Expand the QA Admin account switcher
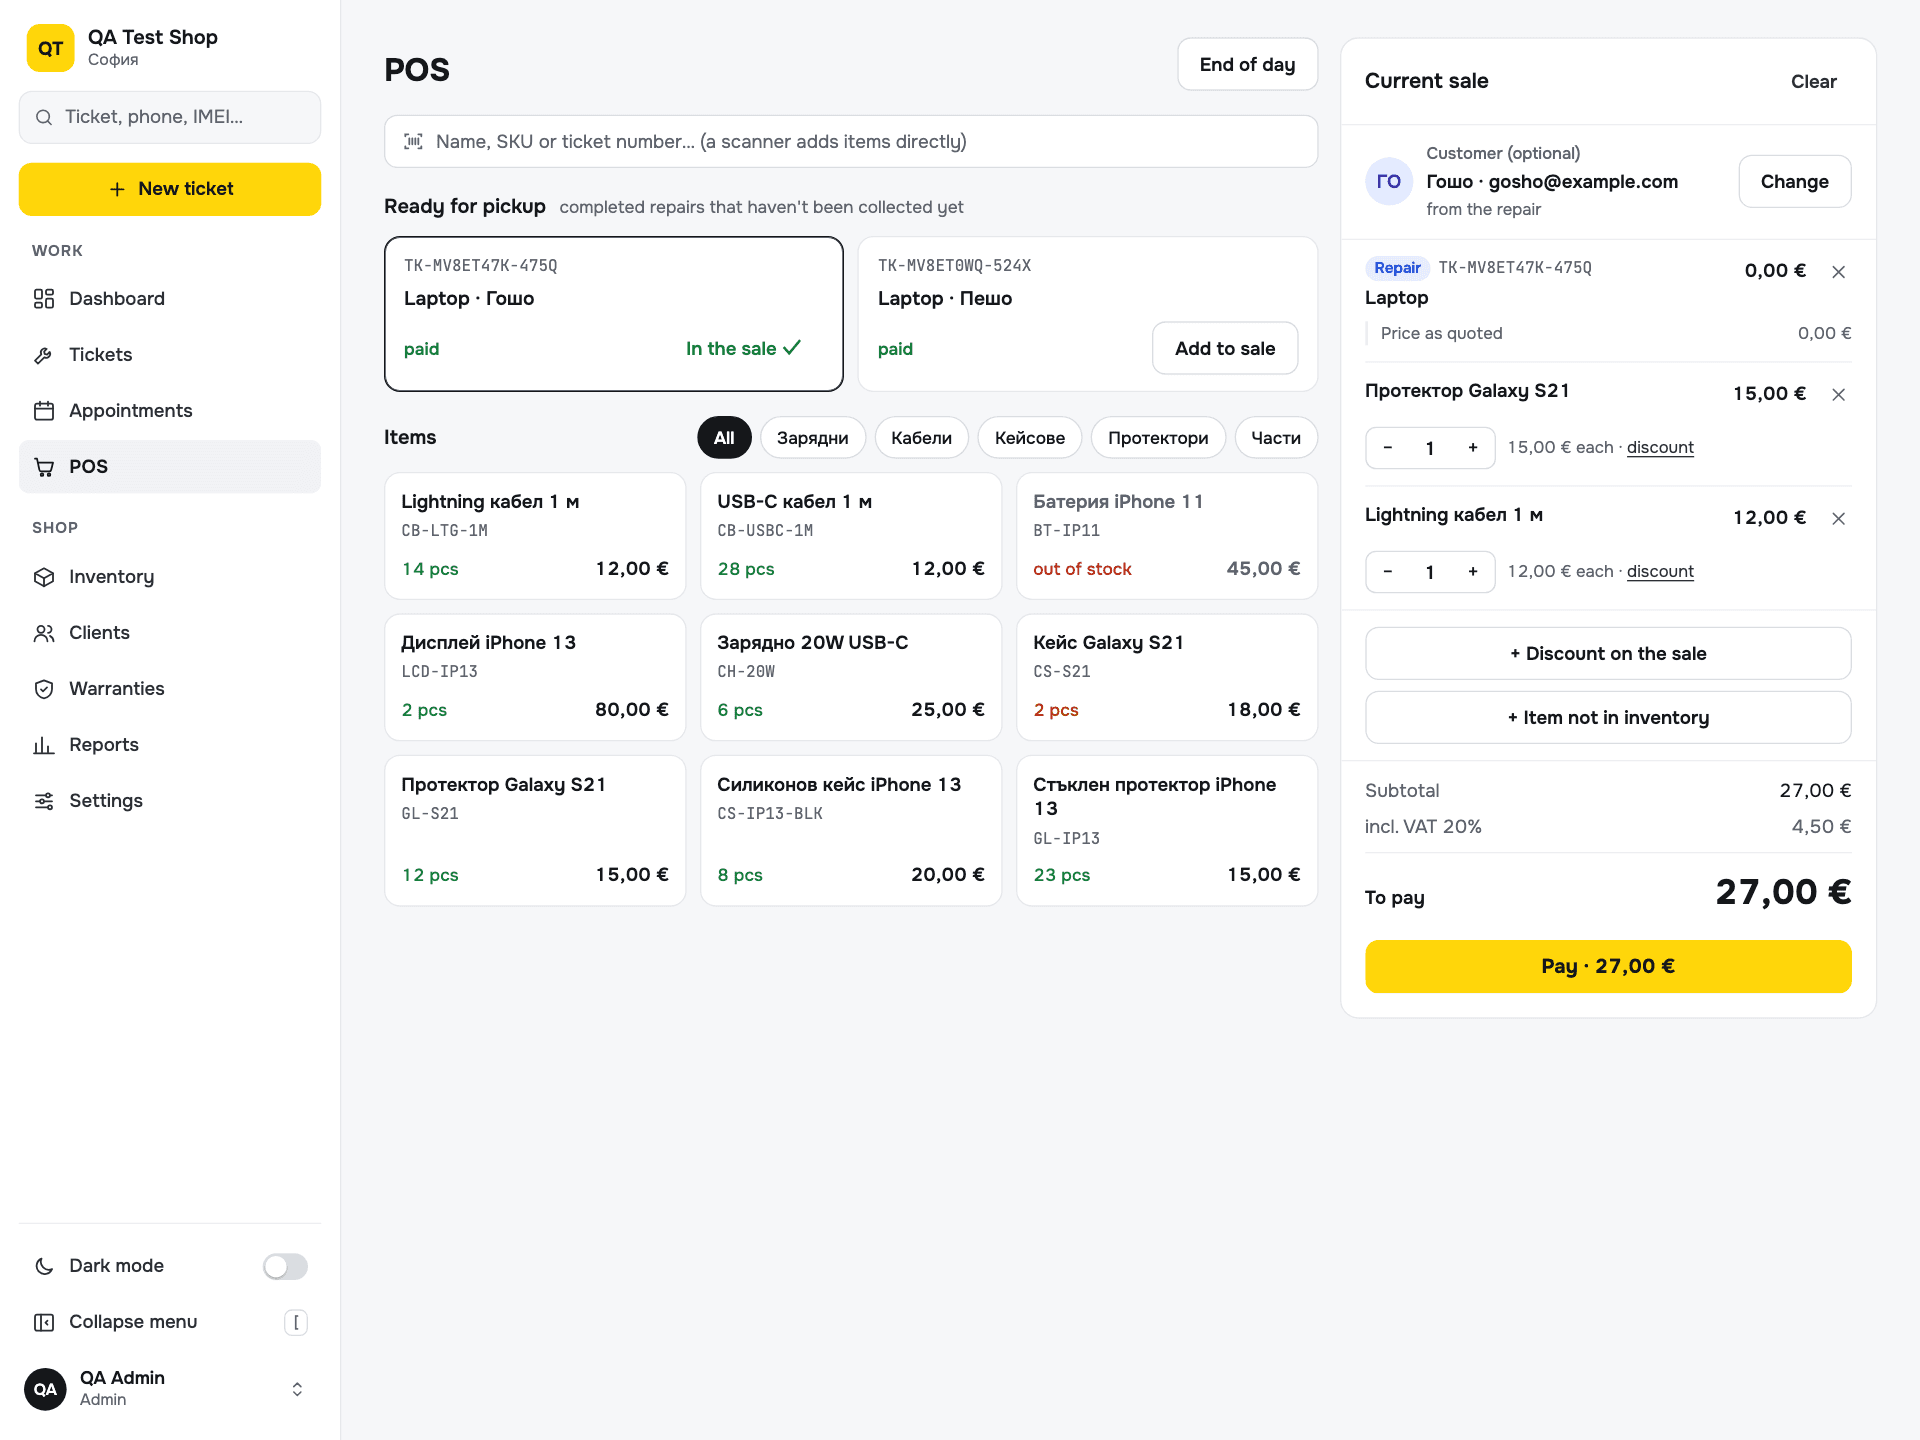This screenshot has width=1920, height=1440. click(297, 1390)
